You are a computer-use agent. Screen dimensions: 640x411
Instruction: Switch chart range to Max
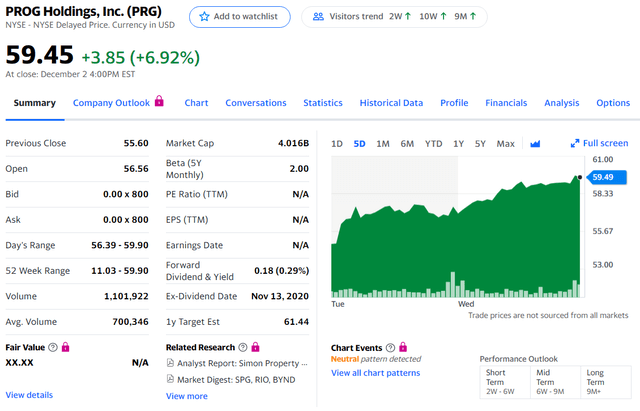coord(505,144)
